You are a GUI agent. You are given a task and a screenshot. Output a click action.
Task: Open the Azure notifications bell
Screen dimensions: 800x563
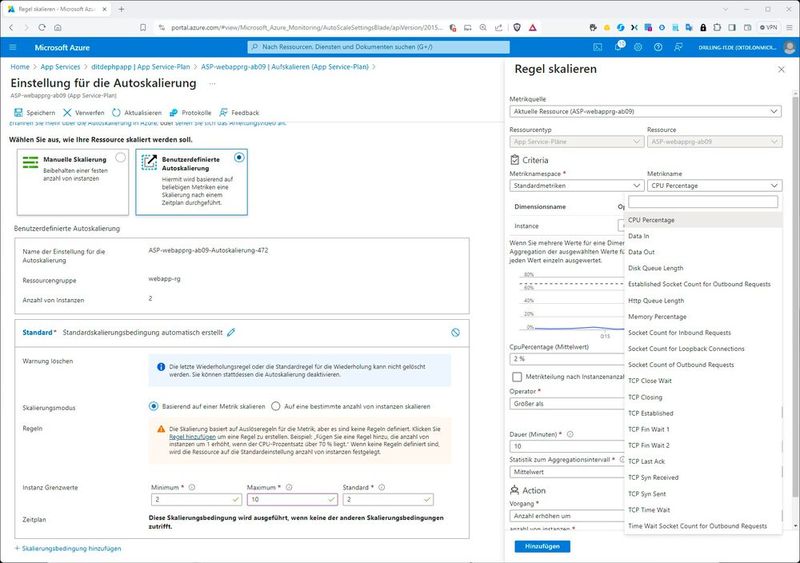click(618, 46)
